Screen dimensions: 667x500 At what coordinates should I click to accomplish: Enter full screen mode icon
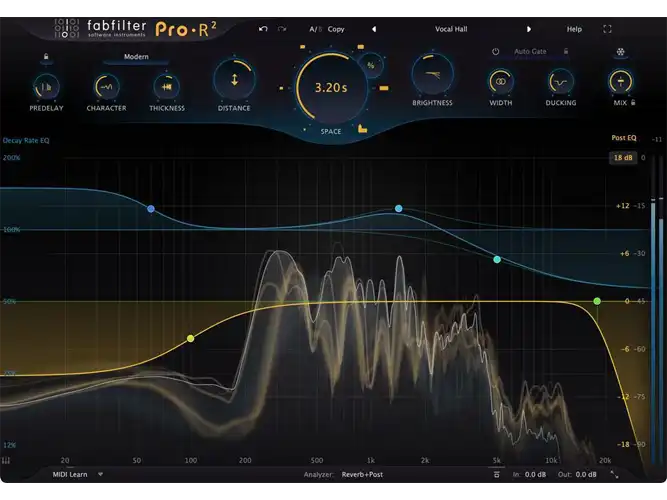point(607,29)
